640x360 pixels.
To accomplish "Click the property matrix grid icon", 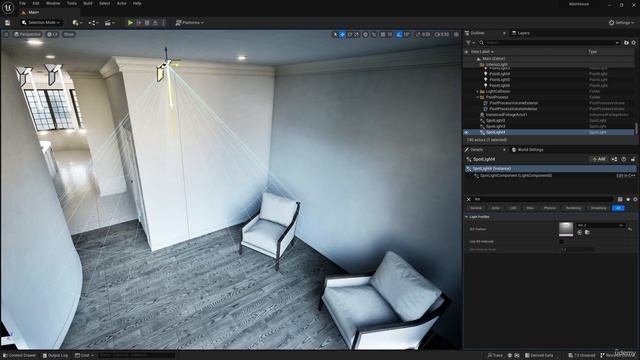I will (620, 199).
